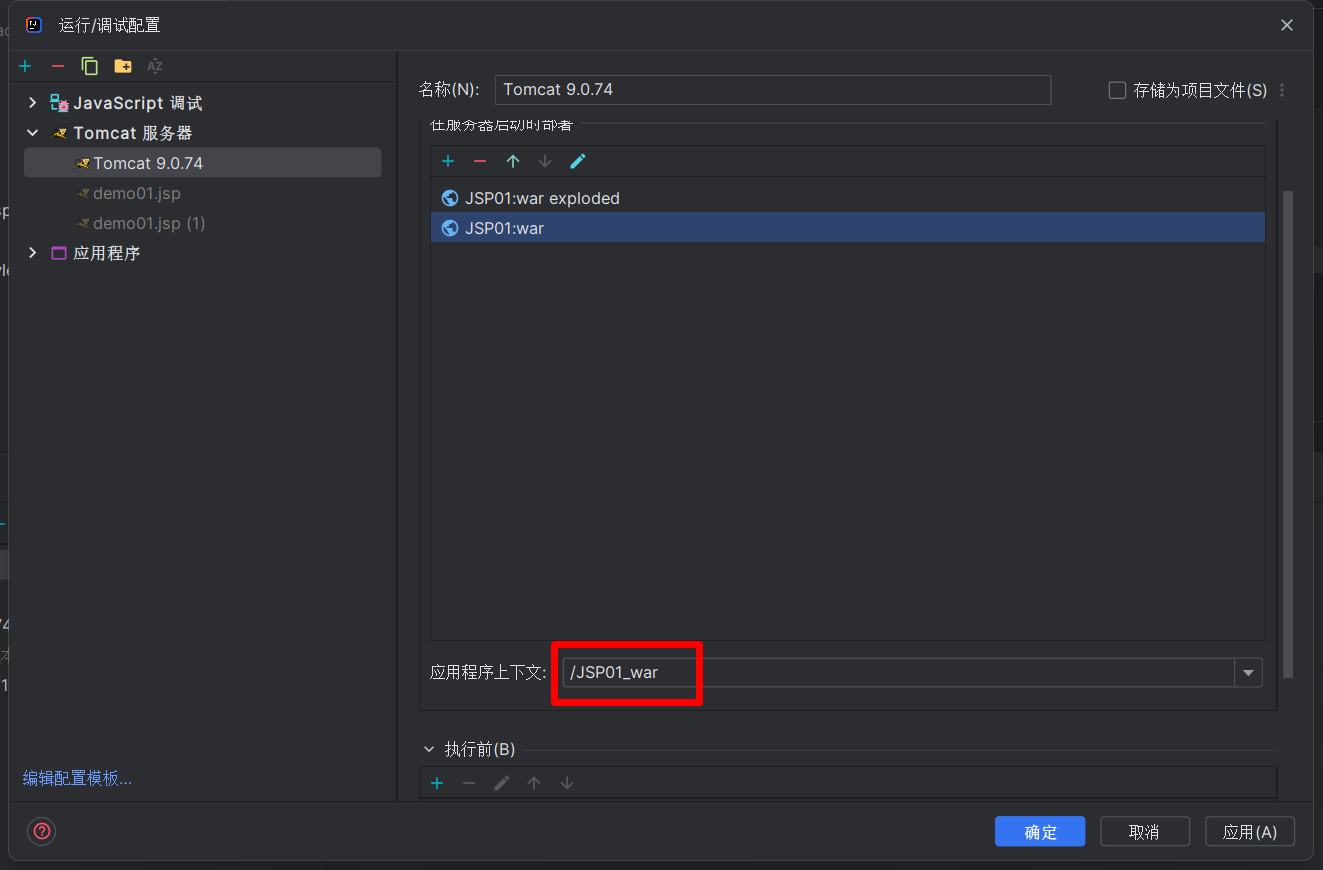The height and width of the screenshot is (870, 1323).
Task: Select the JSP01:war artifact row
Action: tap(848, 228)
